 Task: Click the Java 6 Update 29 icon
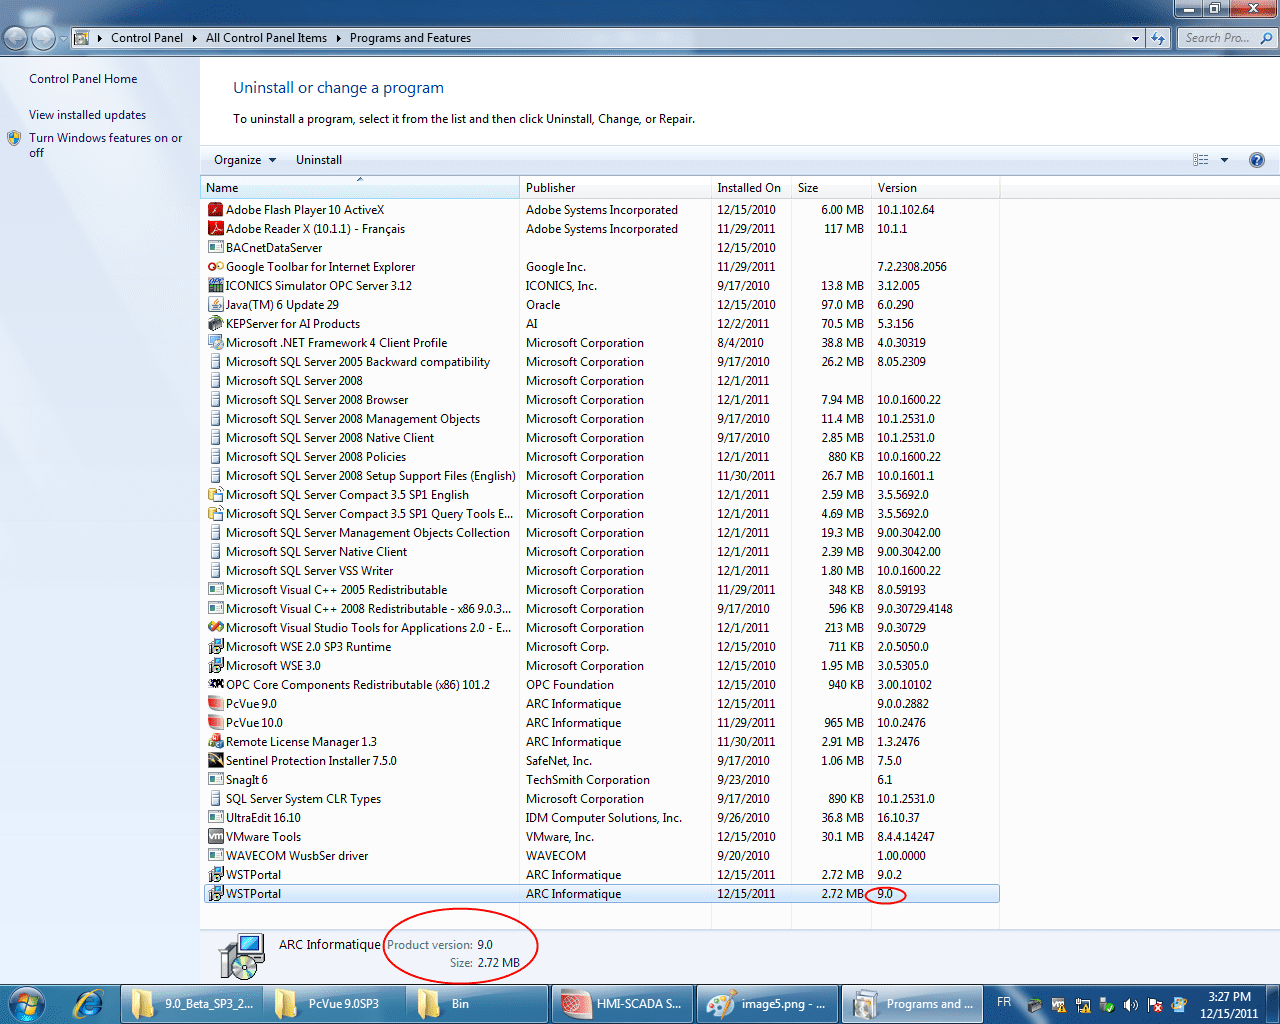(x=215, y=305)
